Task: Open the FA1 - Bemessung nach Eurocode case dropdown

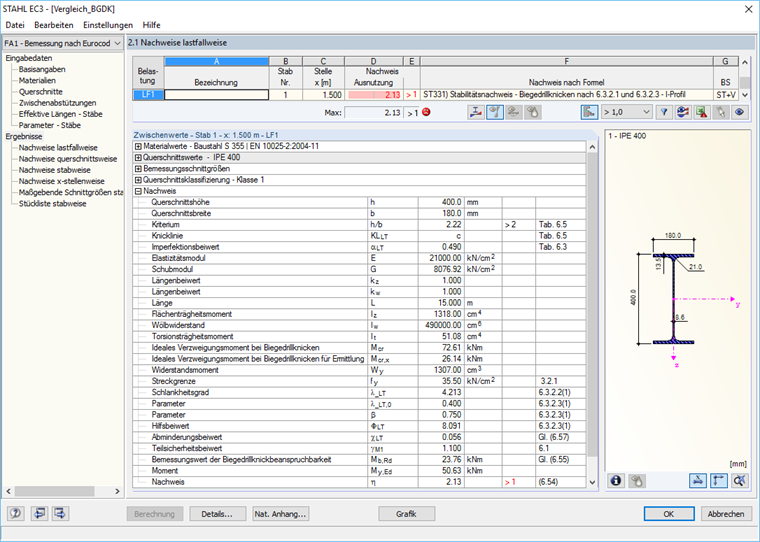Action: coord(62,43)
